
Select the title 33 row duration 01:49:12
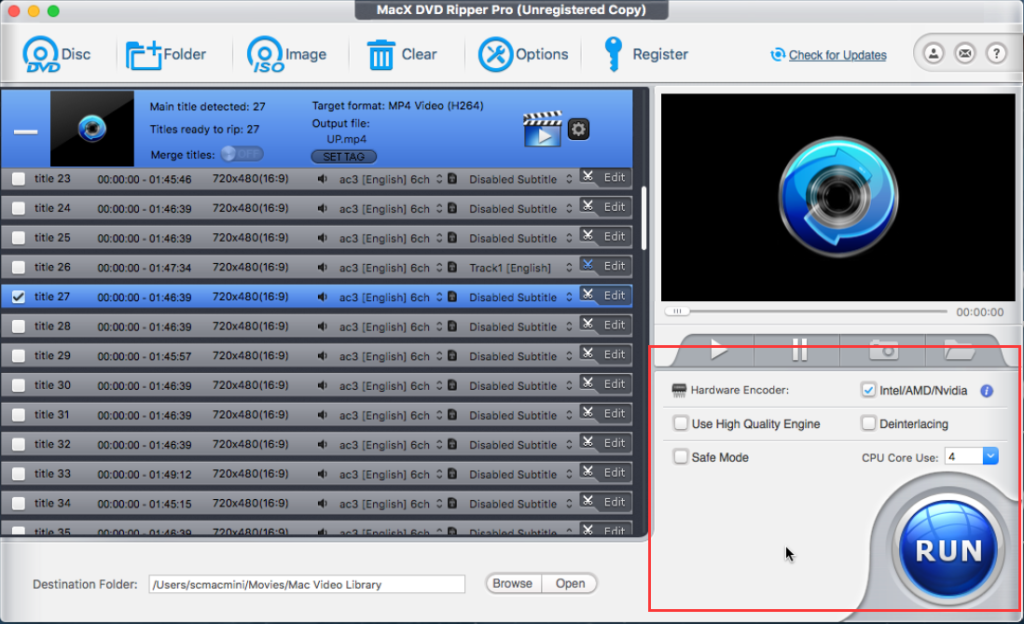144,475
